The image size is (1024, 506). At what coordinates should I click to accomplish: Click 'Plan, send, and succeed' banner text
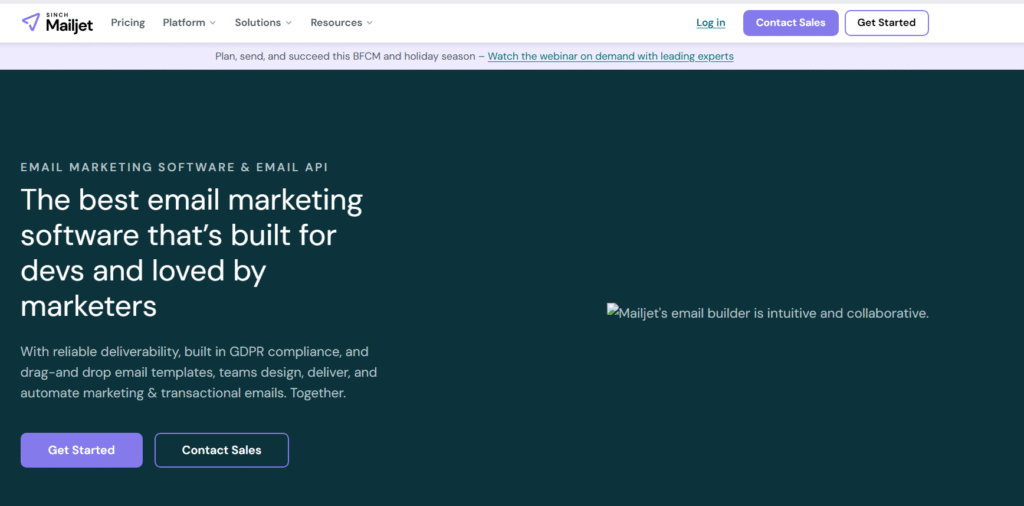(x=349, y=56)
